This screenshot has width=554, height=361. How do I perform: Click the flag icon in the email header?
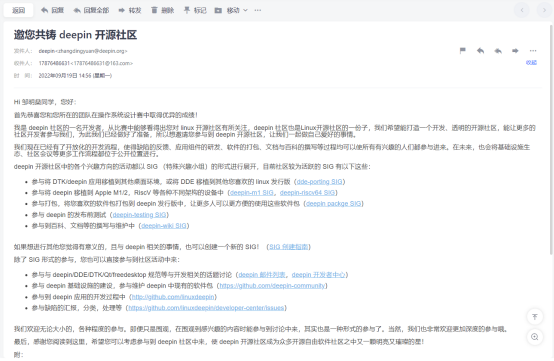coord(462,51)
